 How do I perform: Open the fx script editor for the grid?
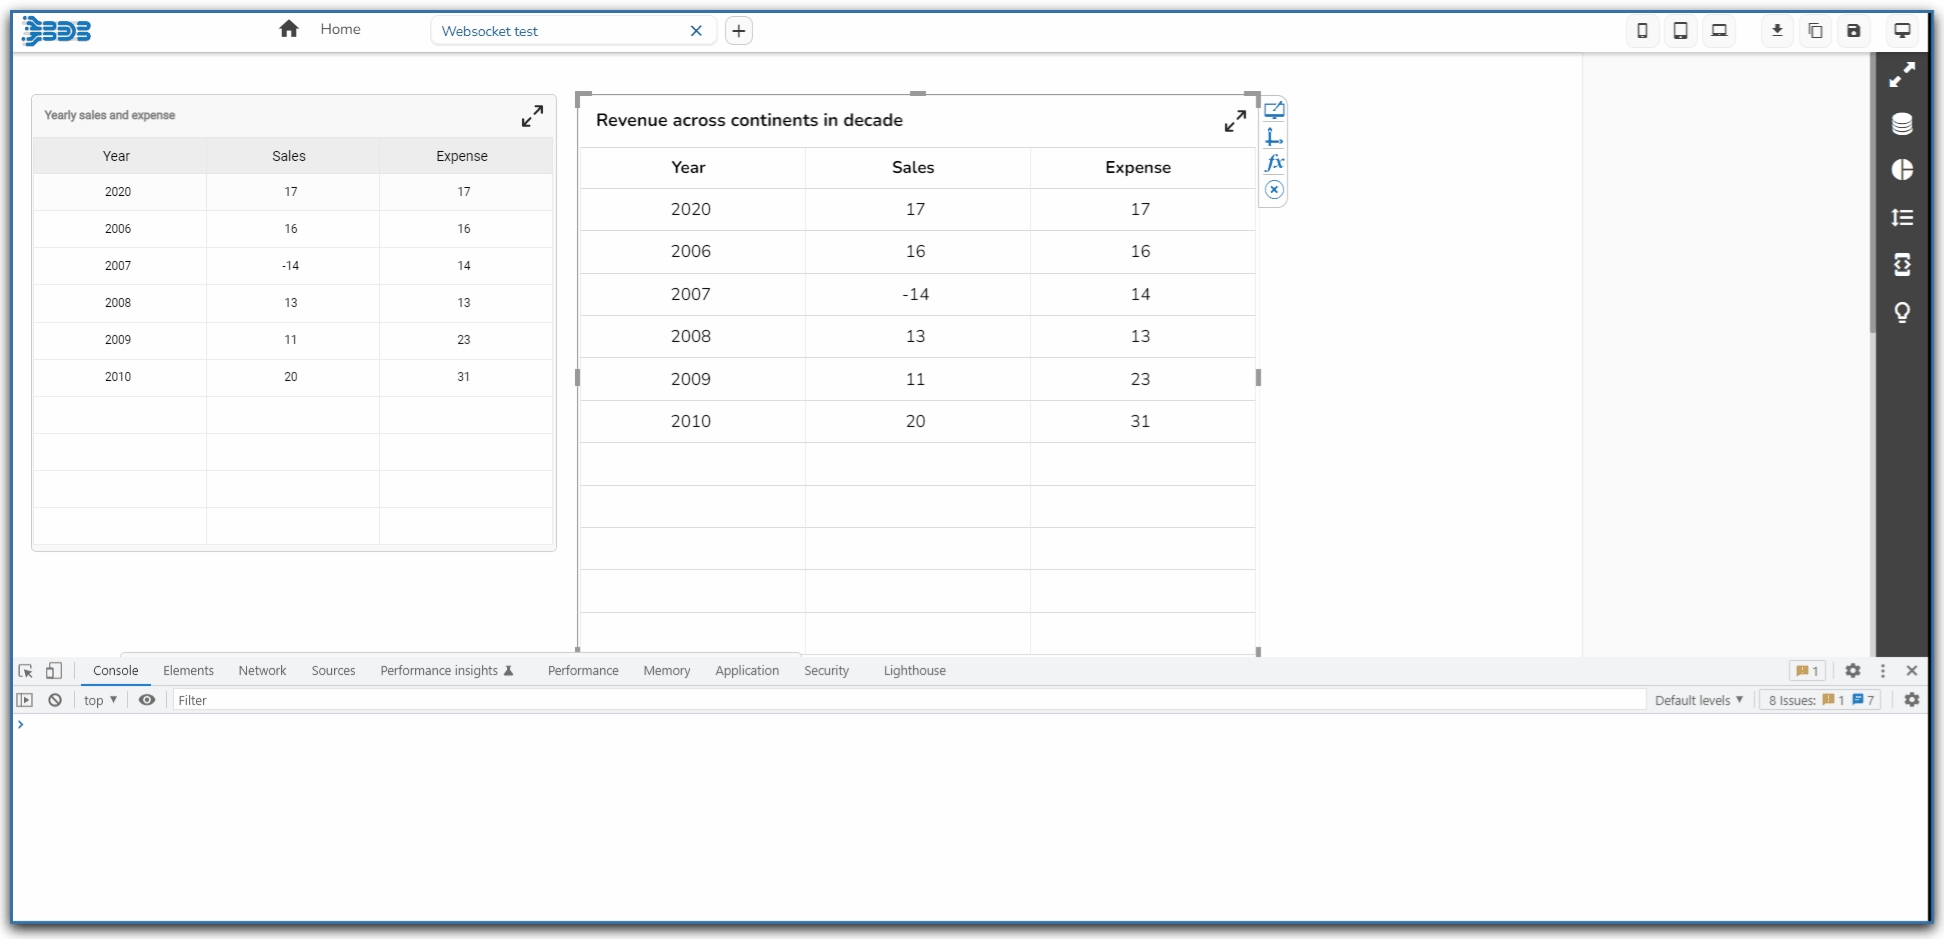click(x=1274, y=163)
